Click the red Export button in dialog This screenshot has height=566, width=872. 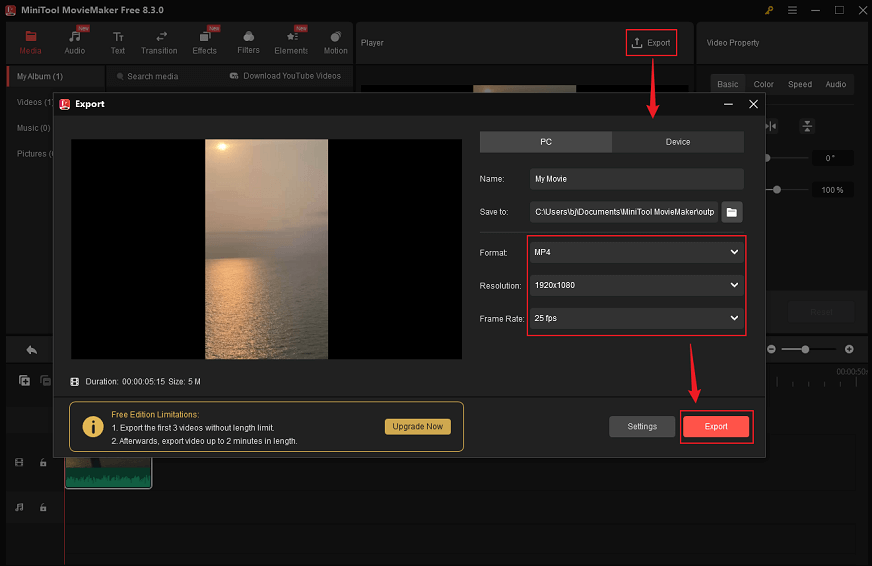tap(716, 426)
